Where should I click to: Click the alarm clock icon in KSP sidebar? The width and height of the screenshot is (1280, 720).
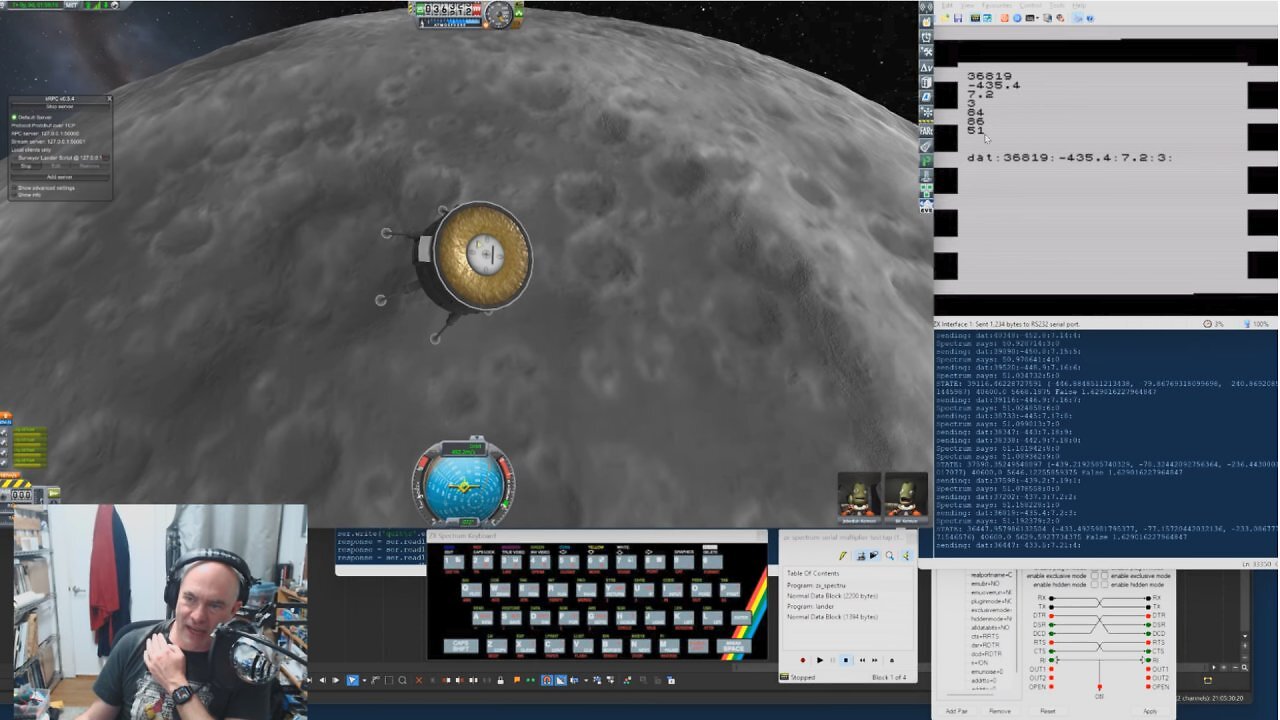tap(927, 37)
